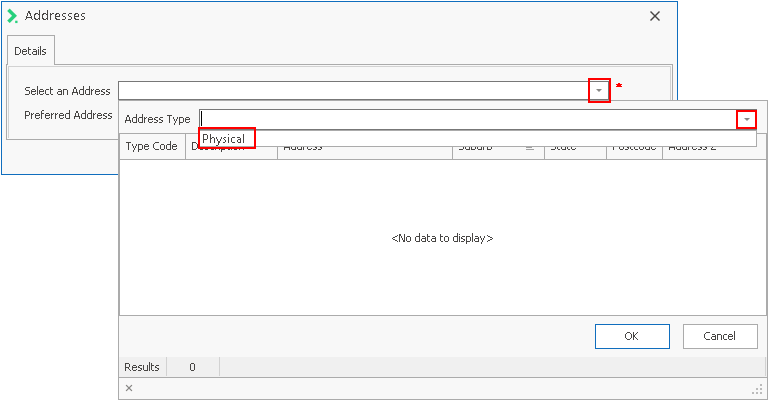Expand the Address Type dropdown arrow

coord(746,119)
